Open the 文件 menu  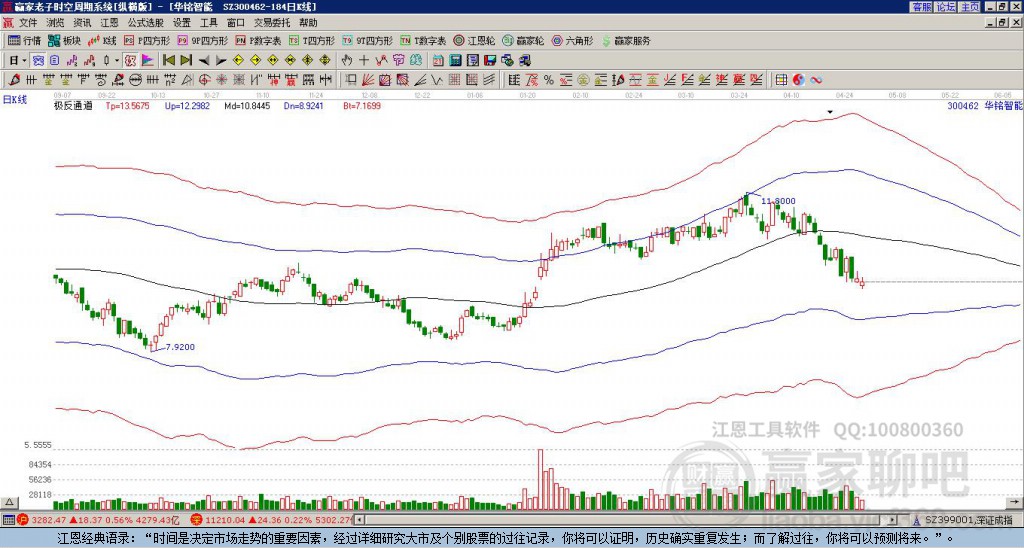pyautogui.click(x=28, y=23)
